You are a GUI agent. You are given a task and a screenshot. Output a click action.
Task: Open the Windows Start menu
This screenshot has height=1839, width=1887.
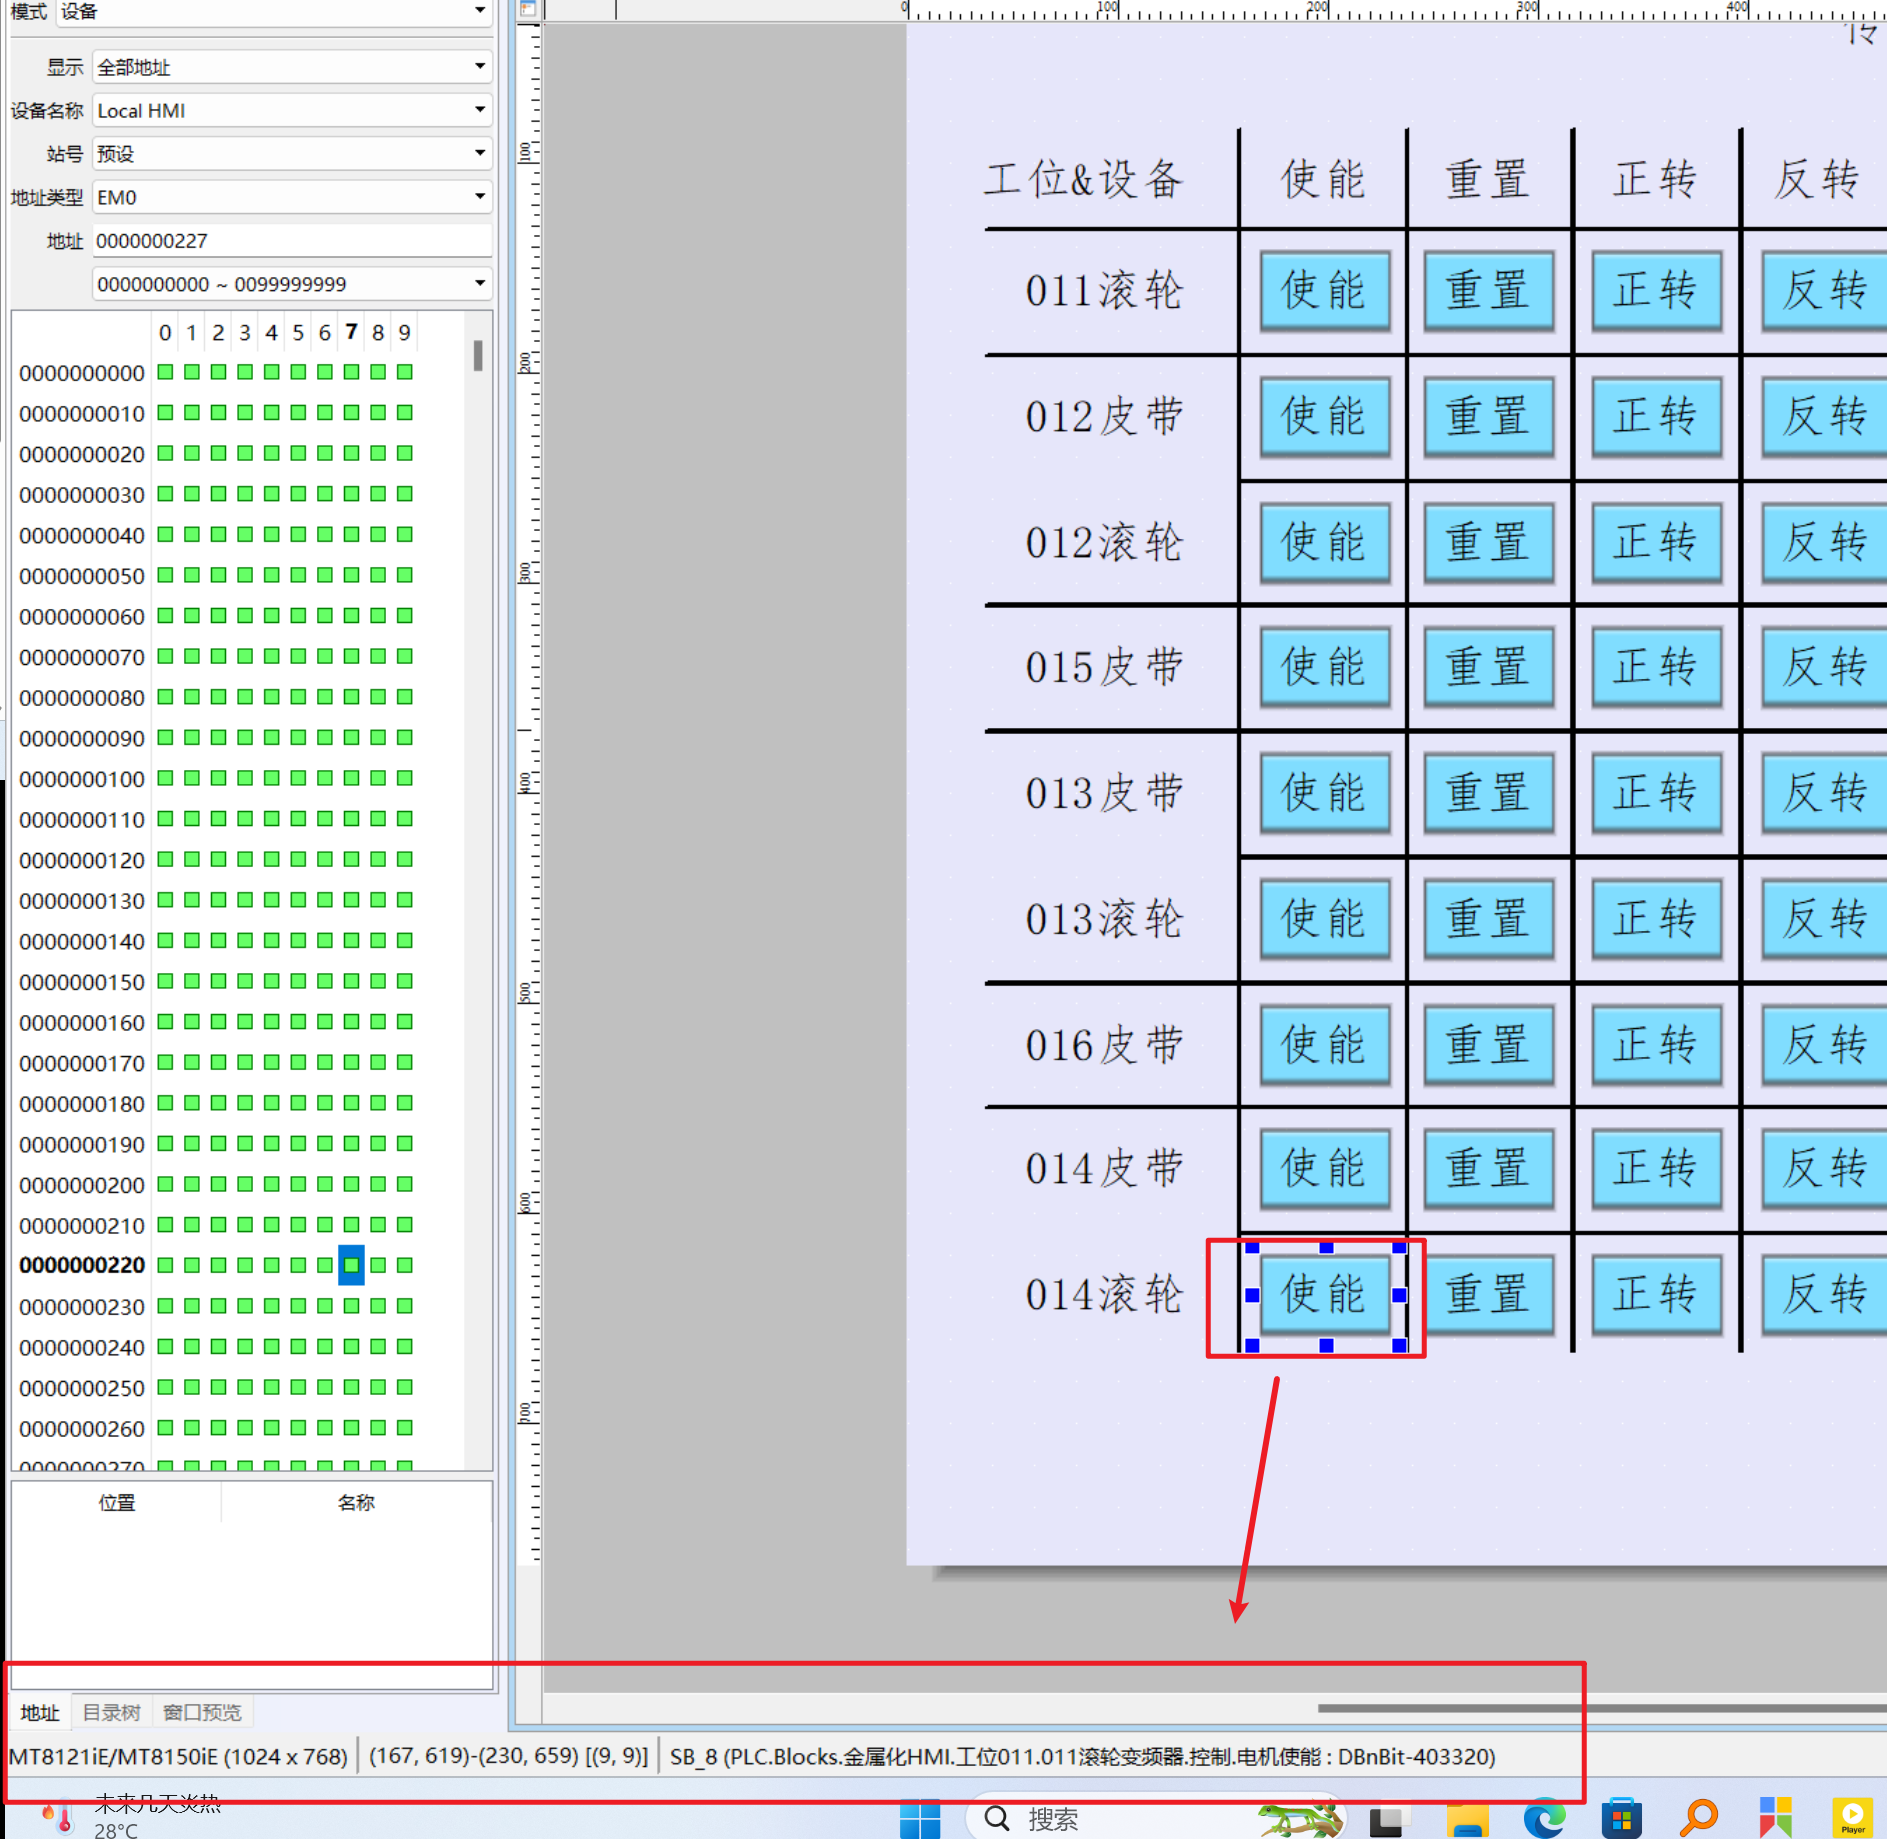point(920,1819)
